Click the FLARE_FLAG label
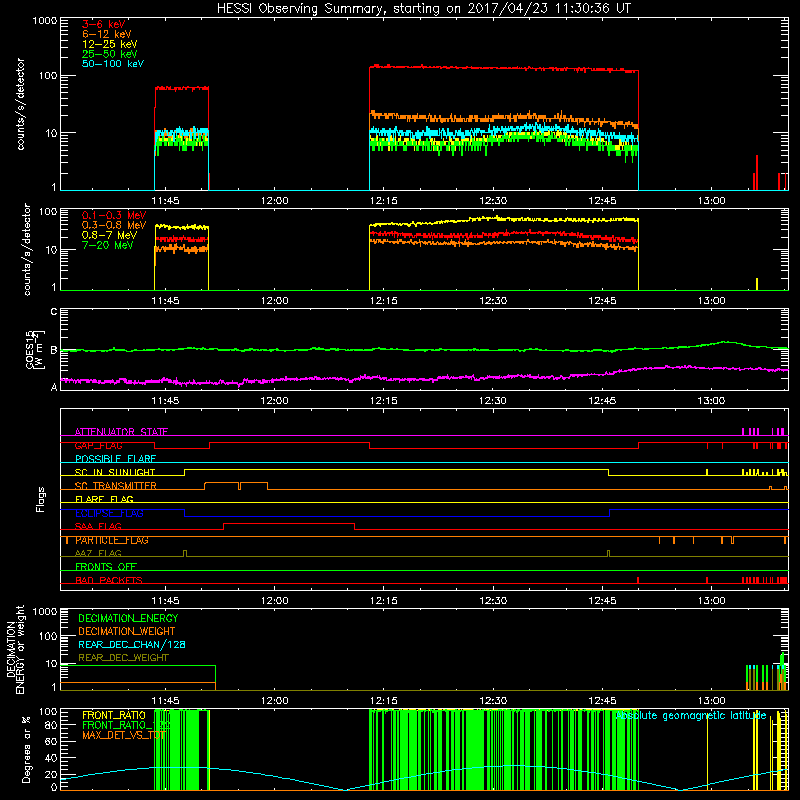Image resolution: width=800 pixels, height=800 pixels. coord(104,499)
